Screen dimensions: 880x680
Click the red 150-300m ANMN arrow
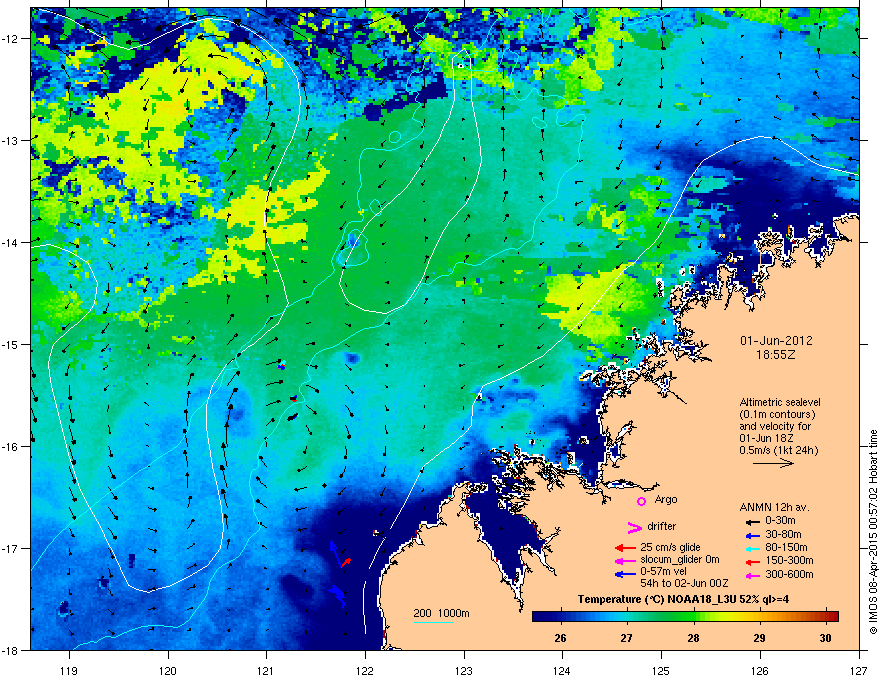pos(751,562)
